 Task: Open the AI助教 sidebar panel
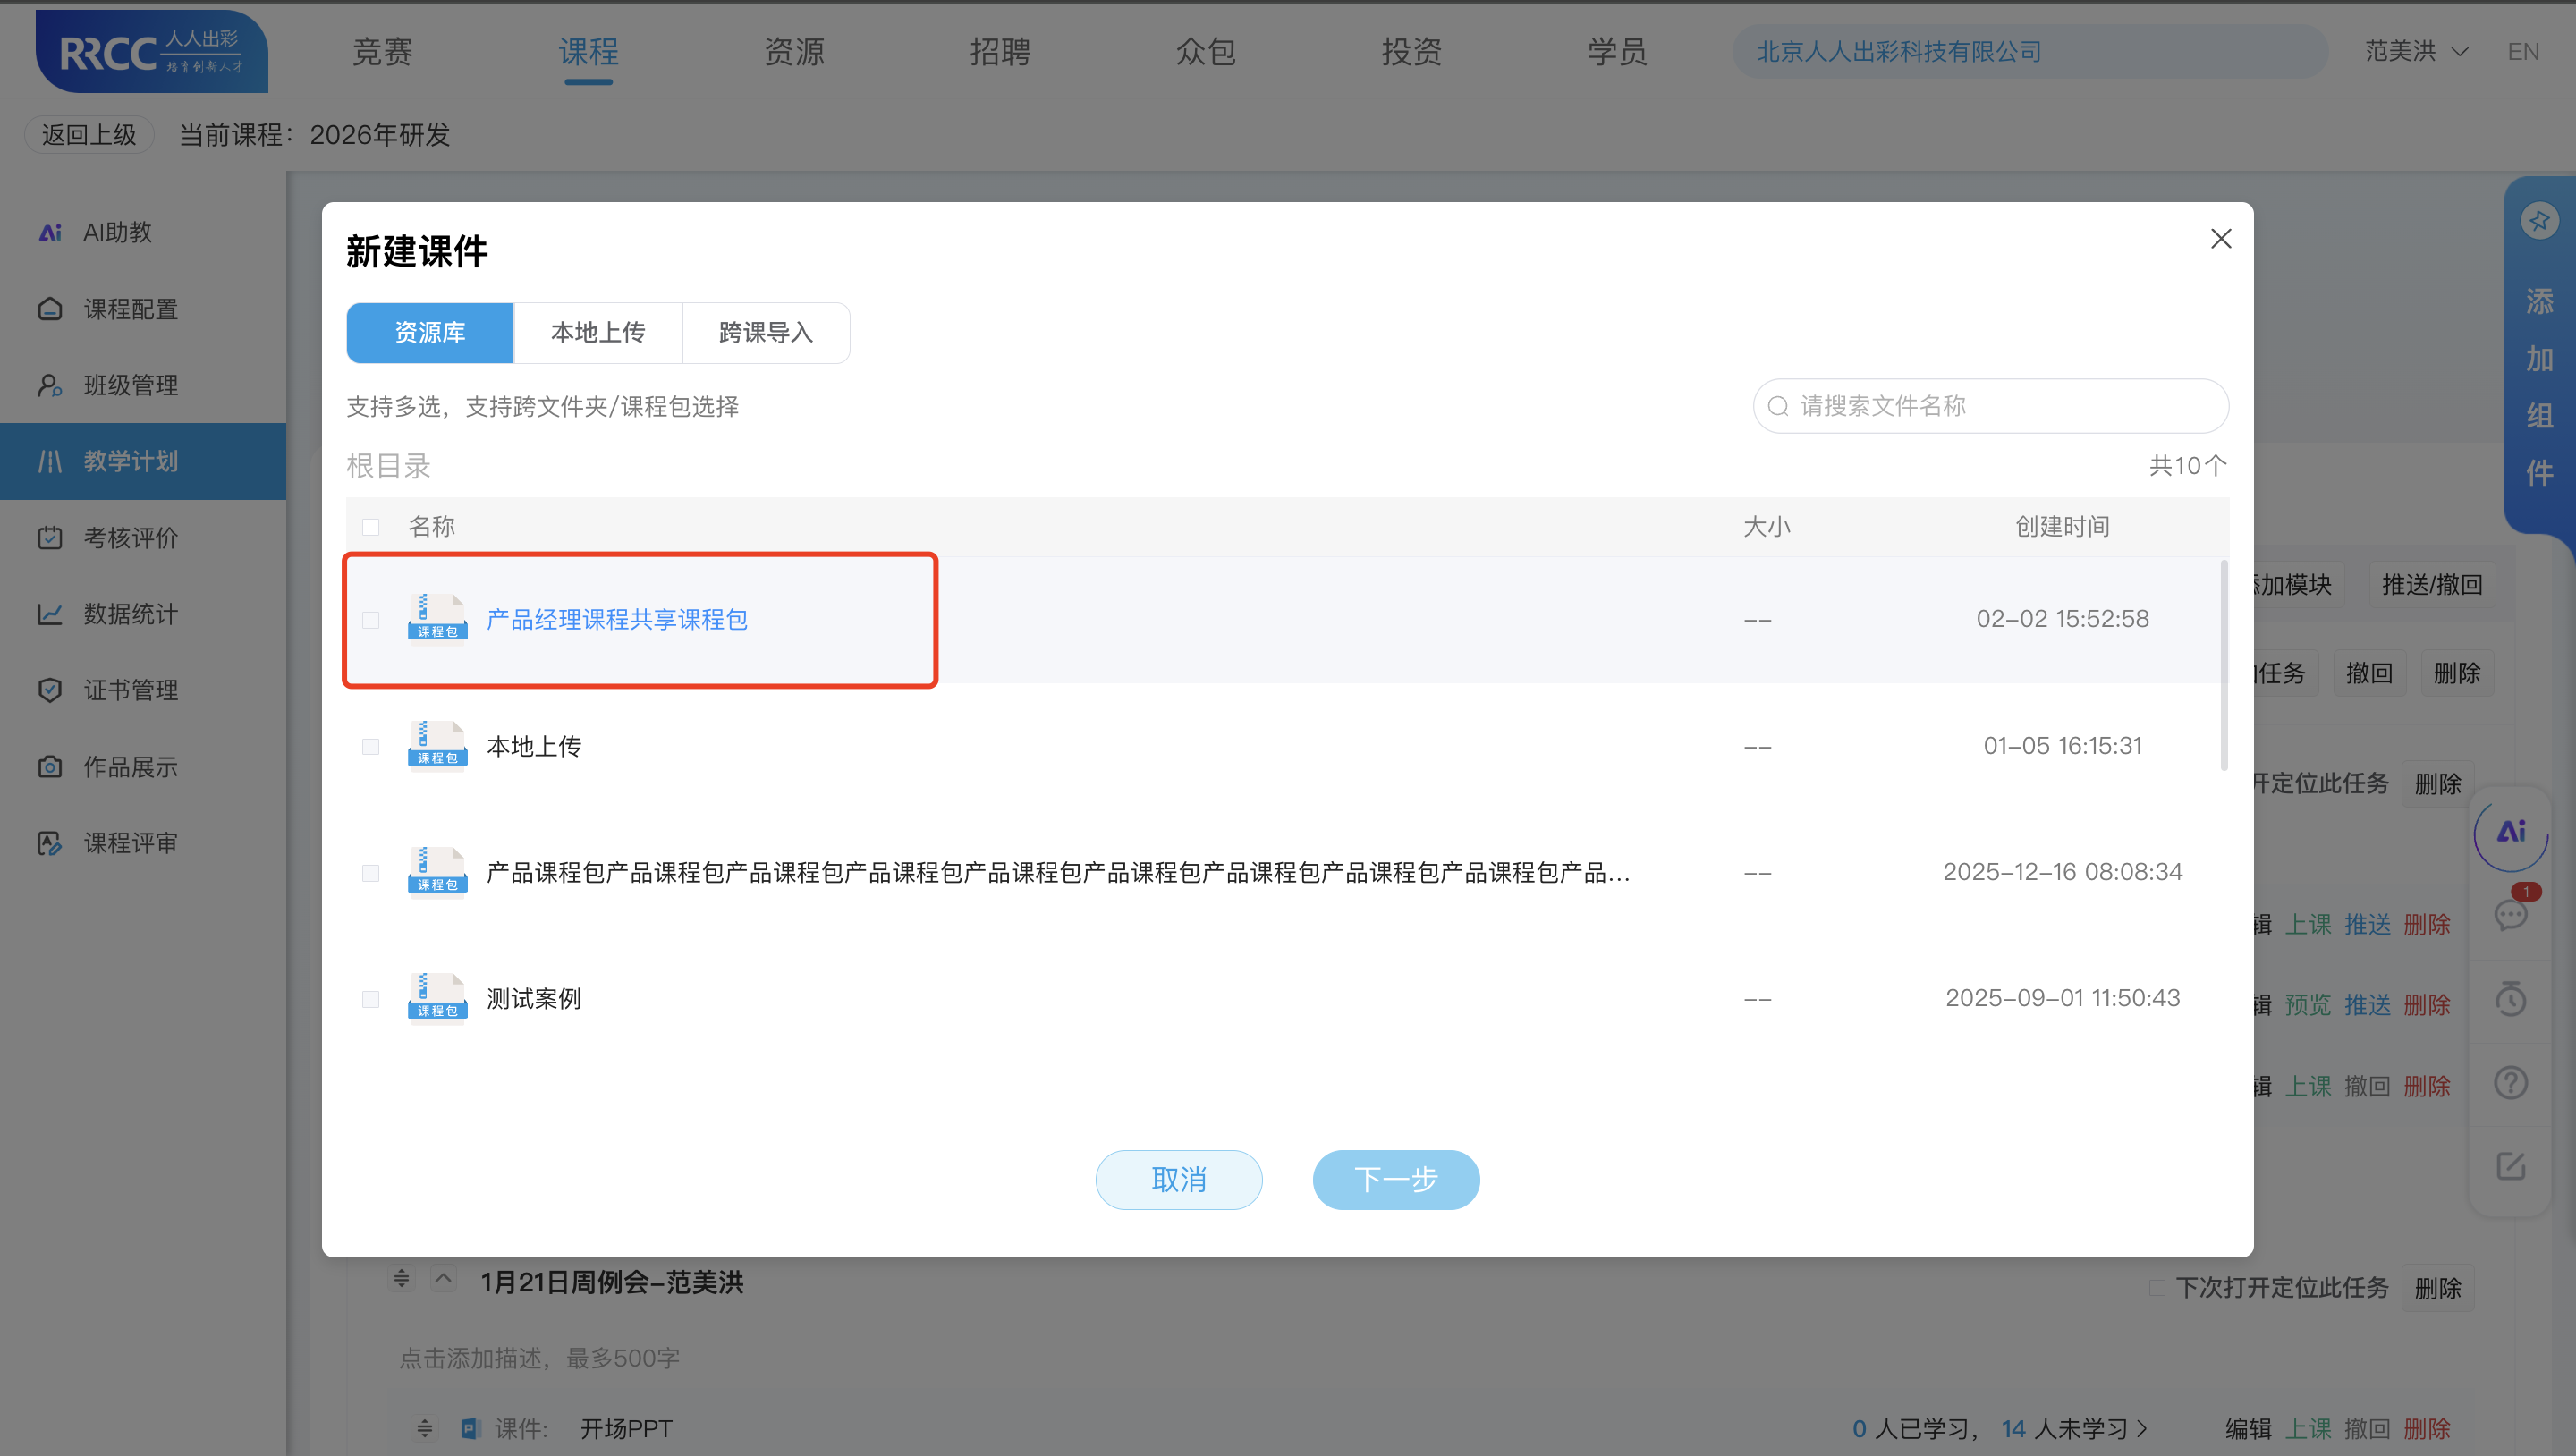tap(115, 232)
